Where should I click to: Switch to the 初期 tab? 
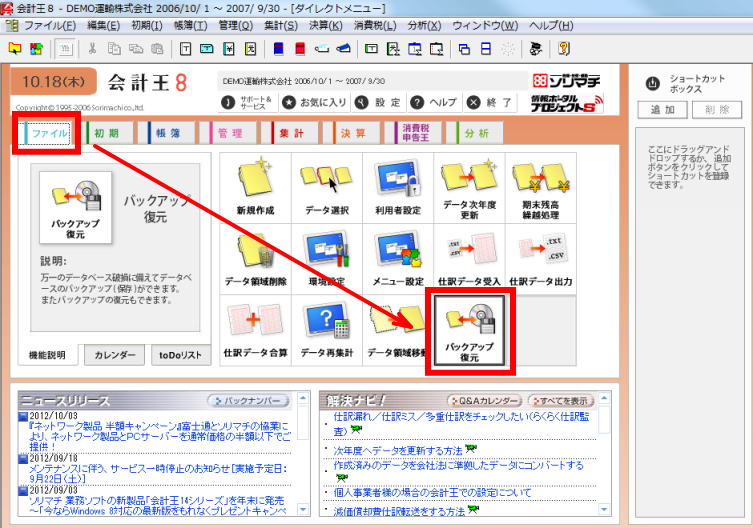105,132
